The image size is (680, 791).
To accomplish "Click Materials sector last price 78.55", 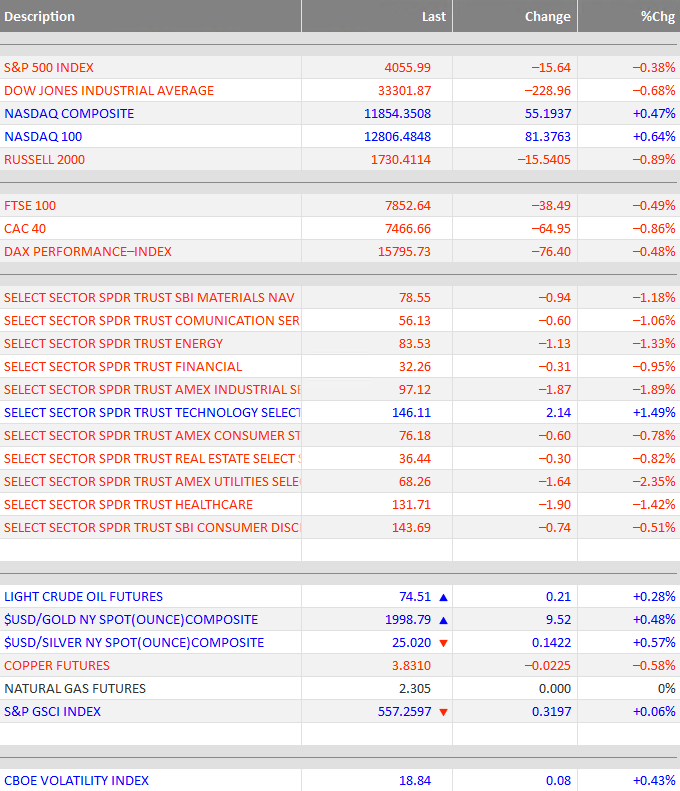I will (x=415, y=298).
